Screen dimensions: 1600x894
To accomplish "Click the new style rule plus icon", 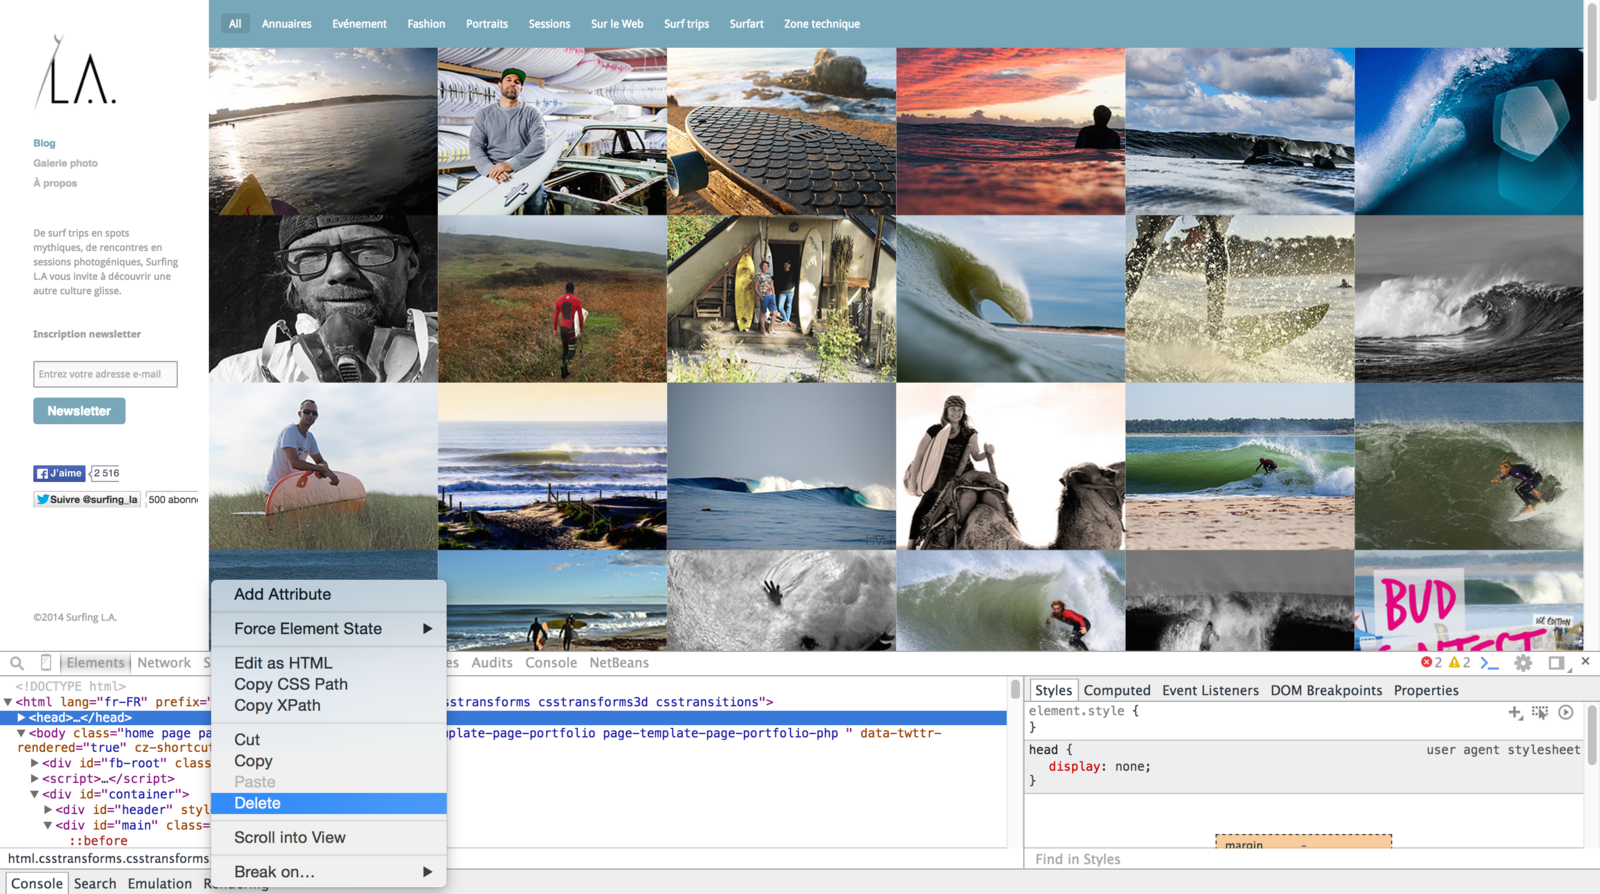I will pyautogui.click(x=1515, y=712).
